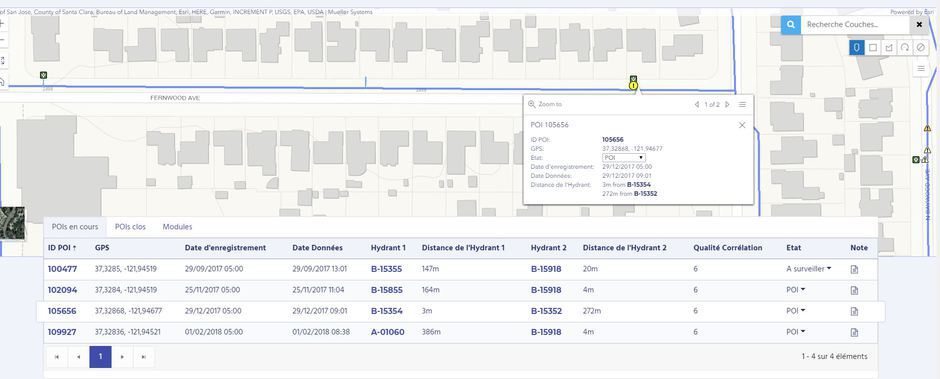
Task: Expand the 'A surveiller' state dropdown
Action: [x=809, y=269]
